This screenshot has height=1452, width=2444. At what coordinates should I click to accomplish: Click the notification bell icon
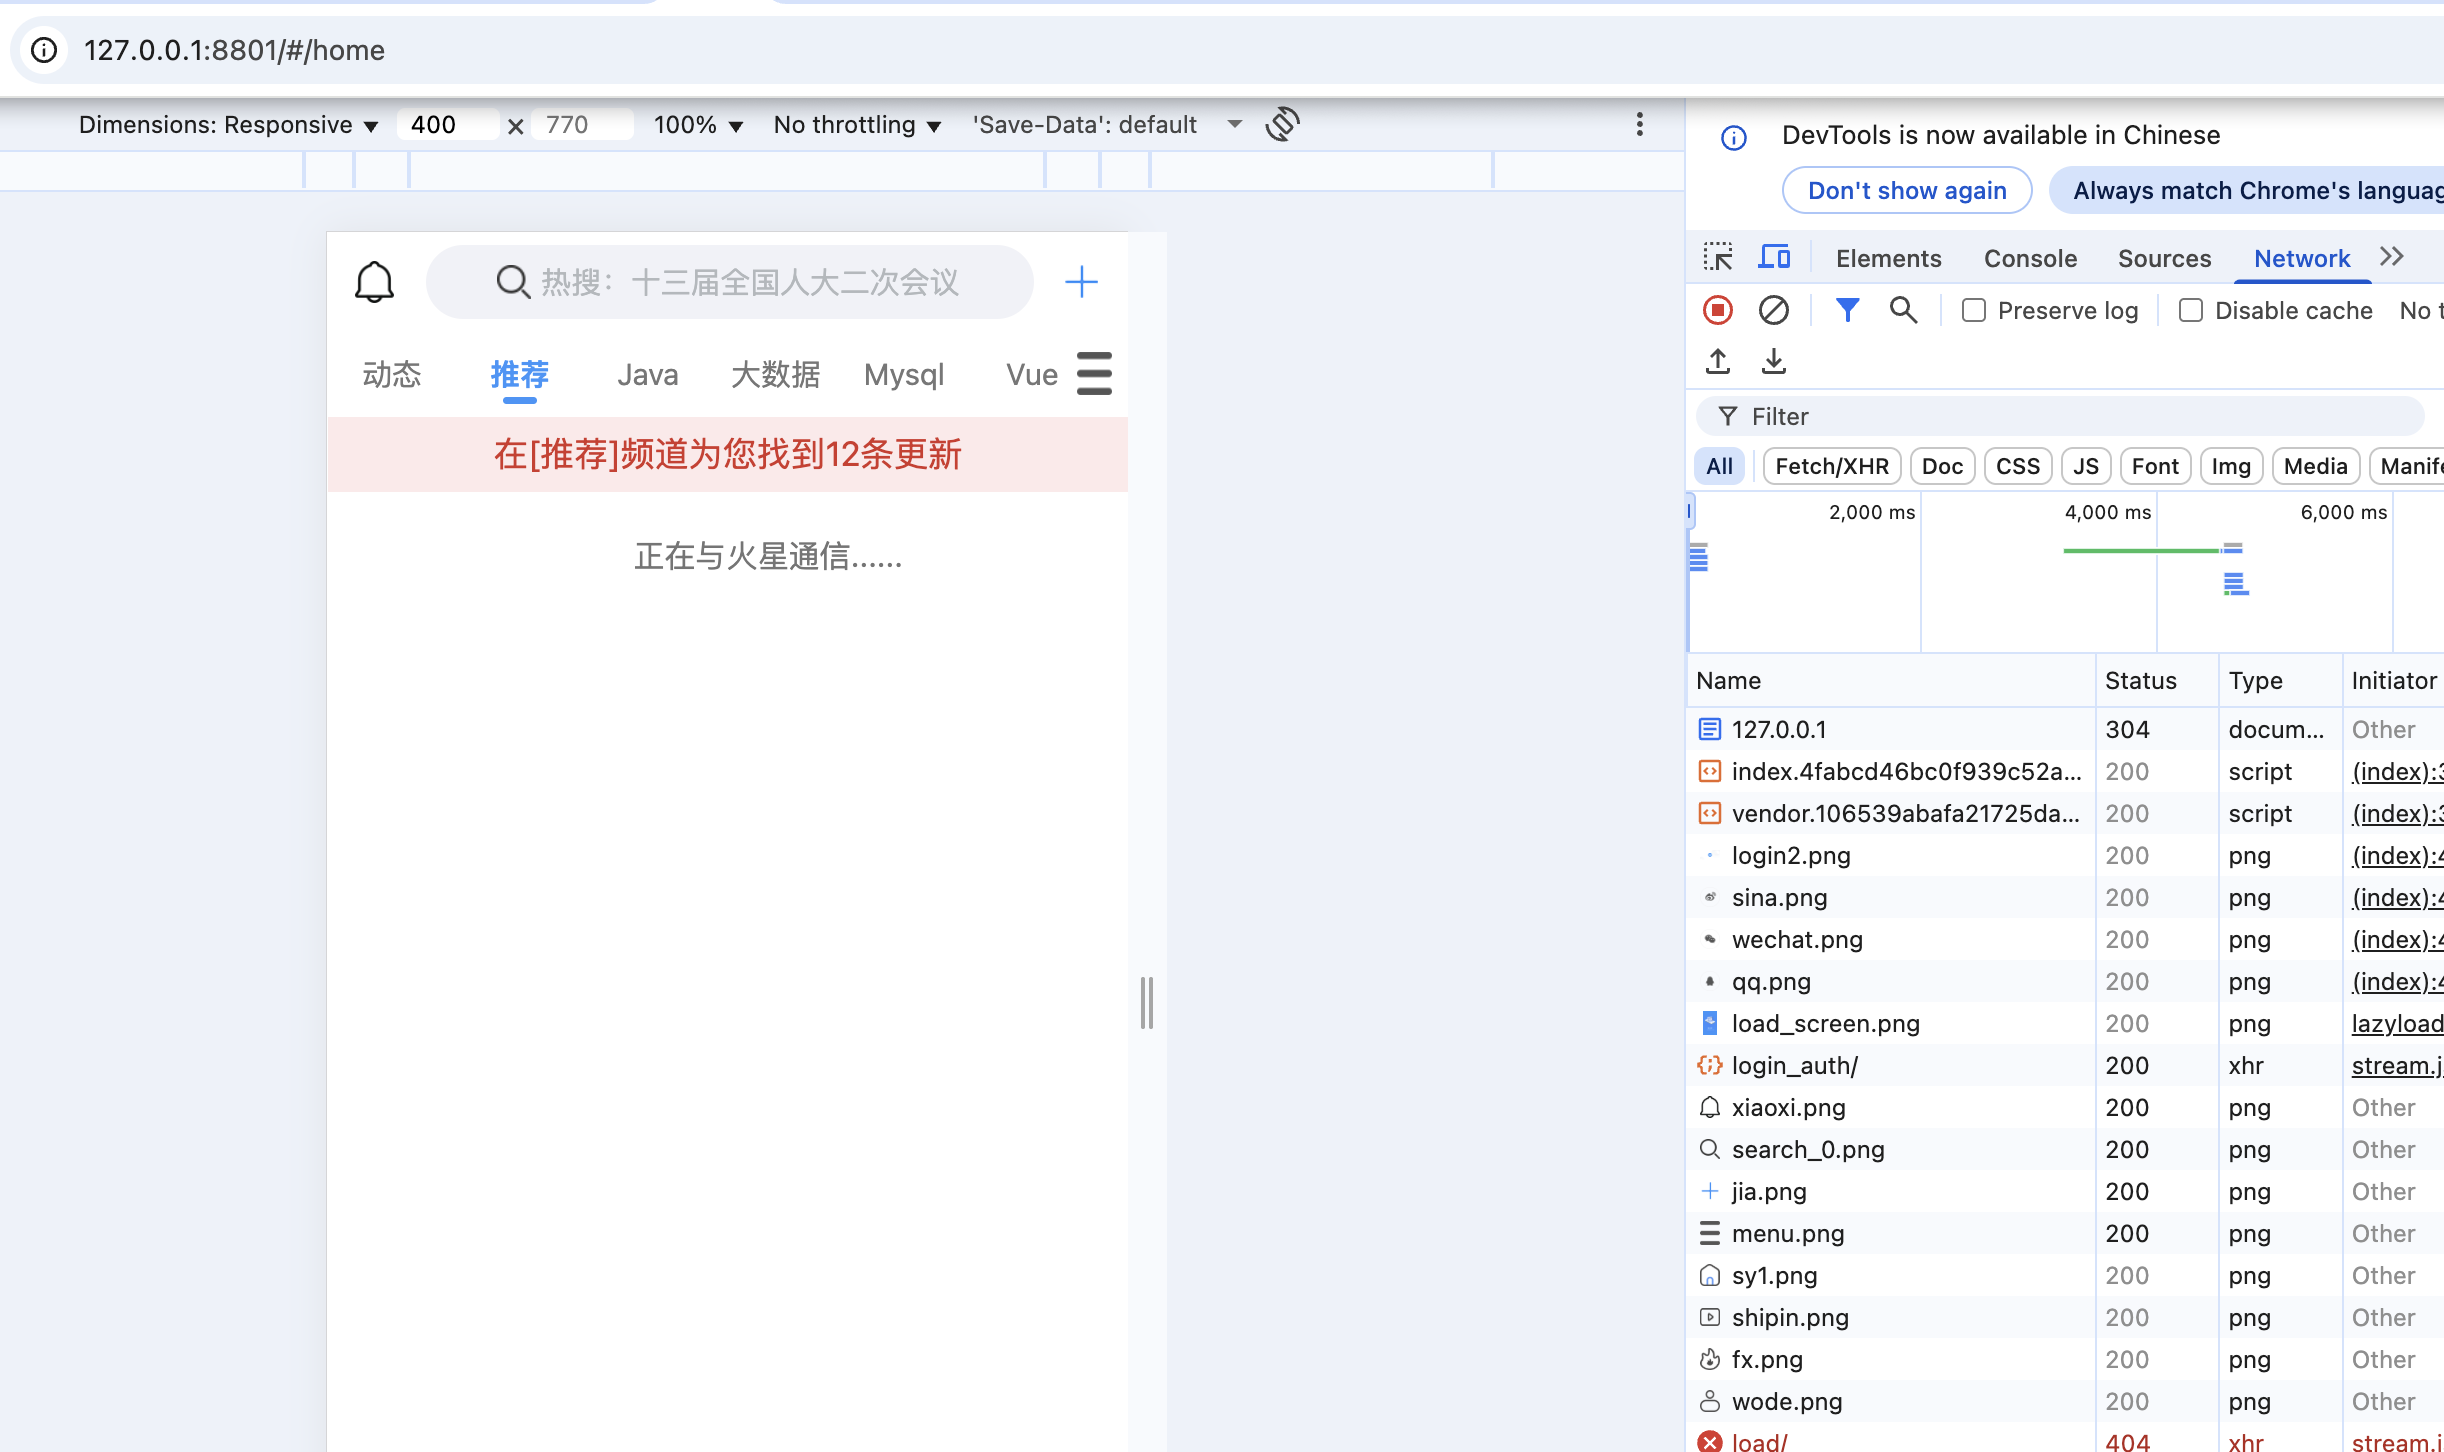pos(374,282)
